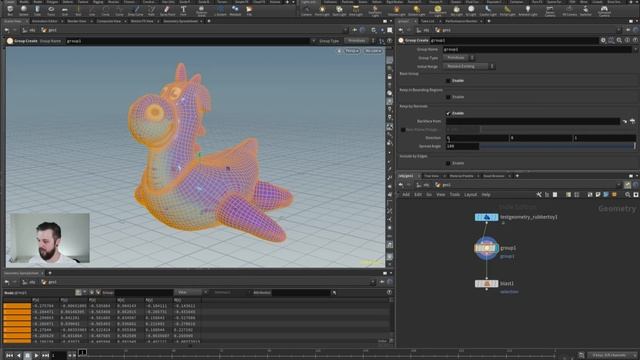Image resolution: width=640 pixels, height=360 pixels.
Task: Open the network editor Add menu
Action: 406,195
